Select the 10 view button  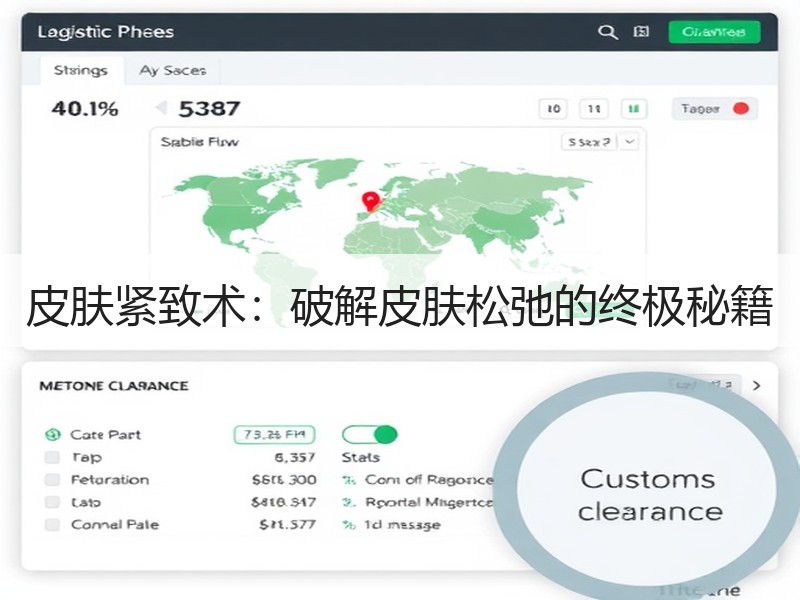pos(553,109)
